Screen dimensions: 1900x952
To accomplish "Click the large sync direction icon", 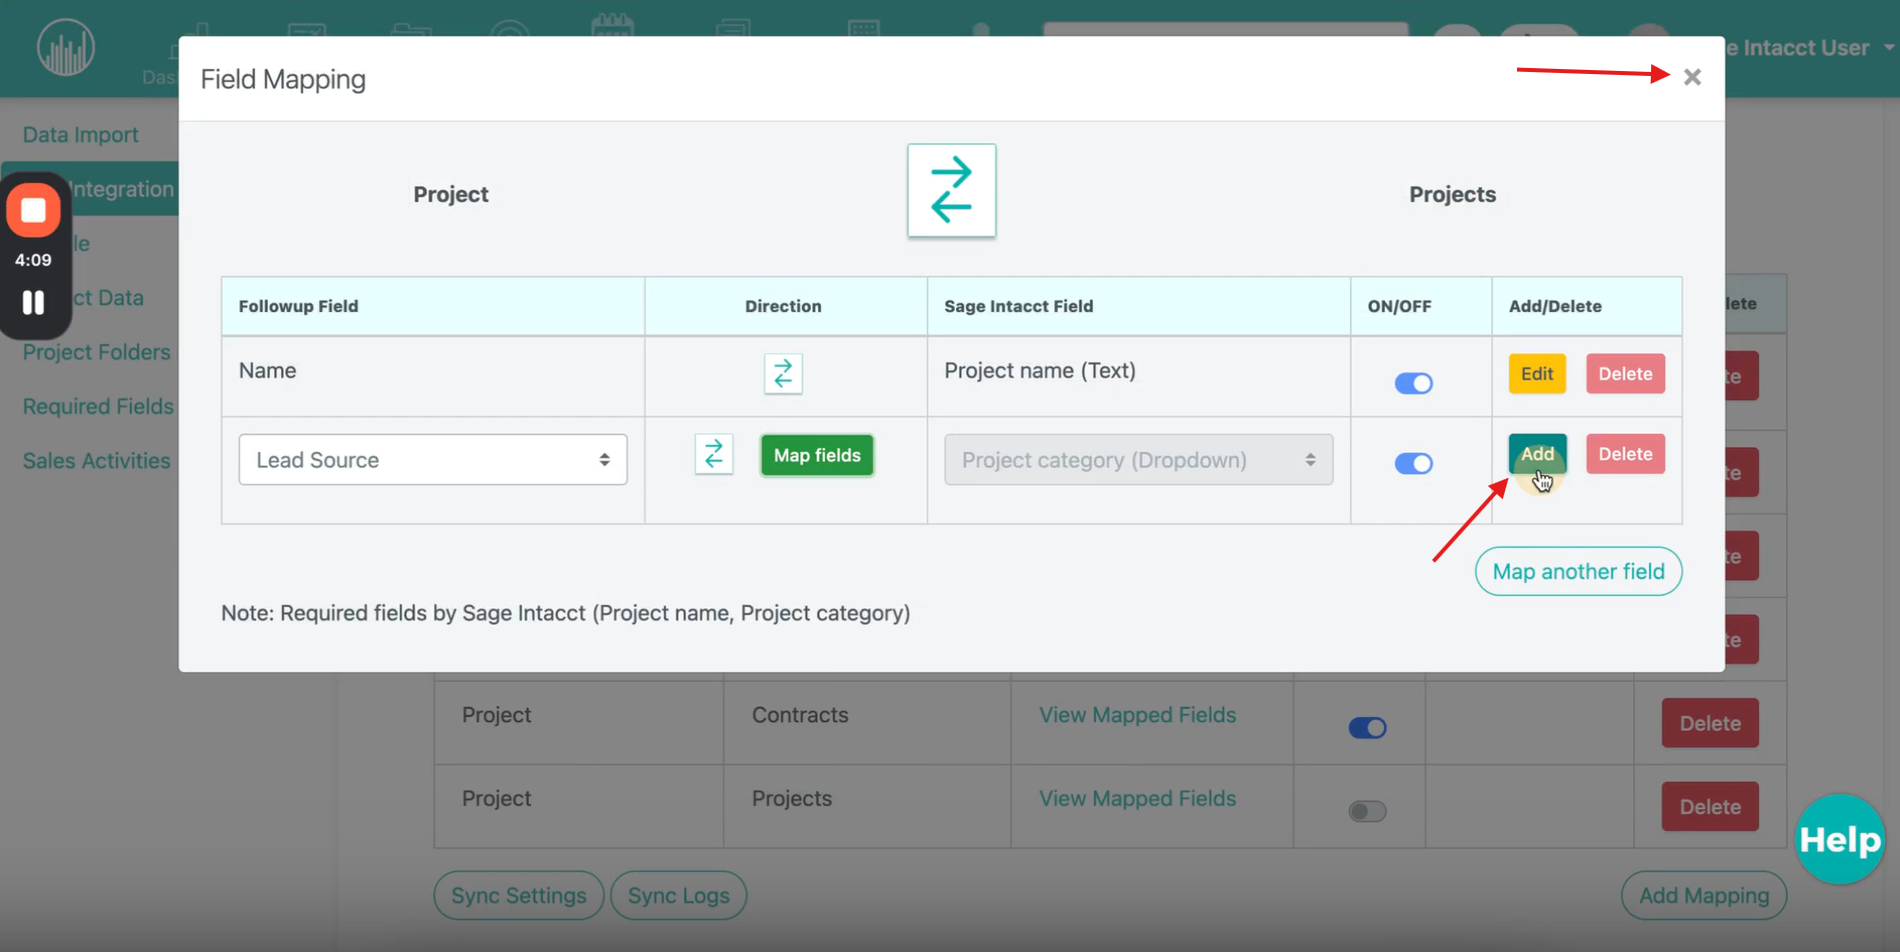I will click(951, 190).
